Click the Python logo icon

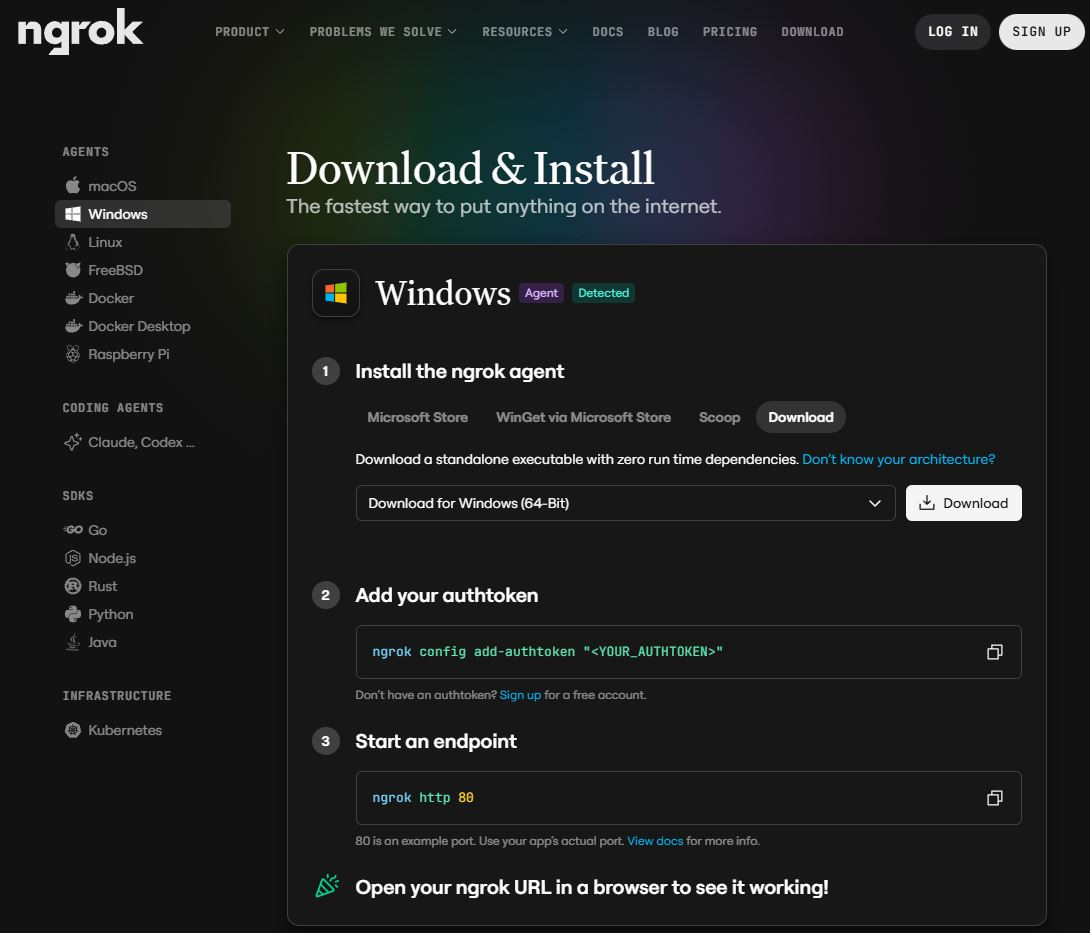[x=72, y=614]
